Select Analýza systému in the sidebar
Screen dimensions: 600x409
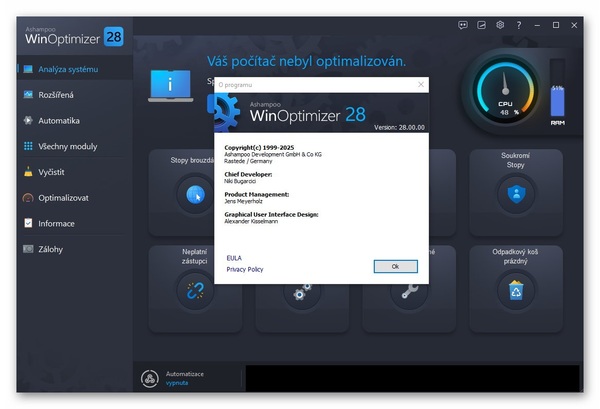point(68,69)
